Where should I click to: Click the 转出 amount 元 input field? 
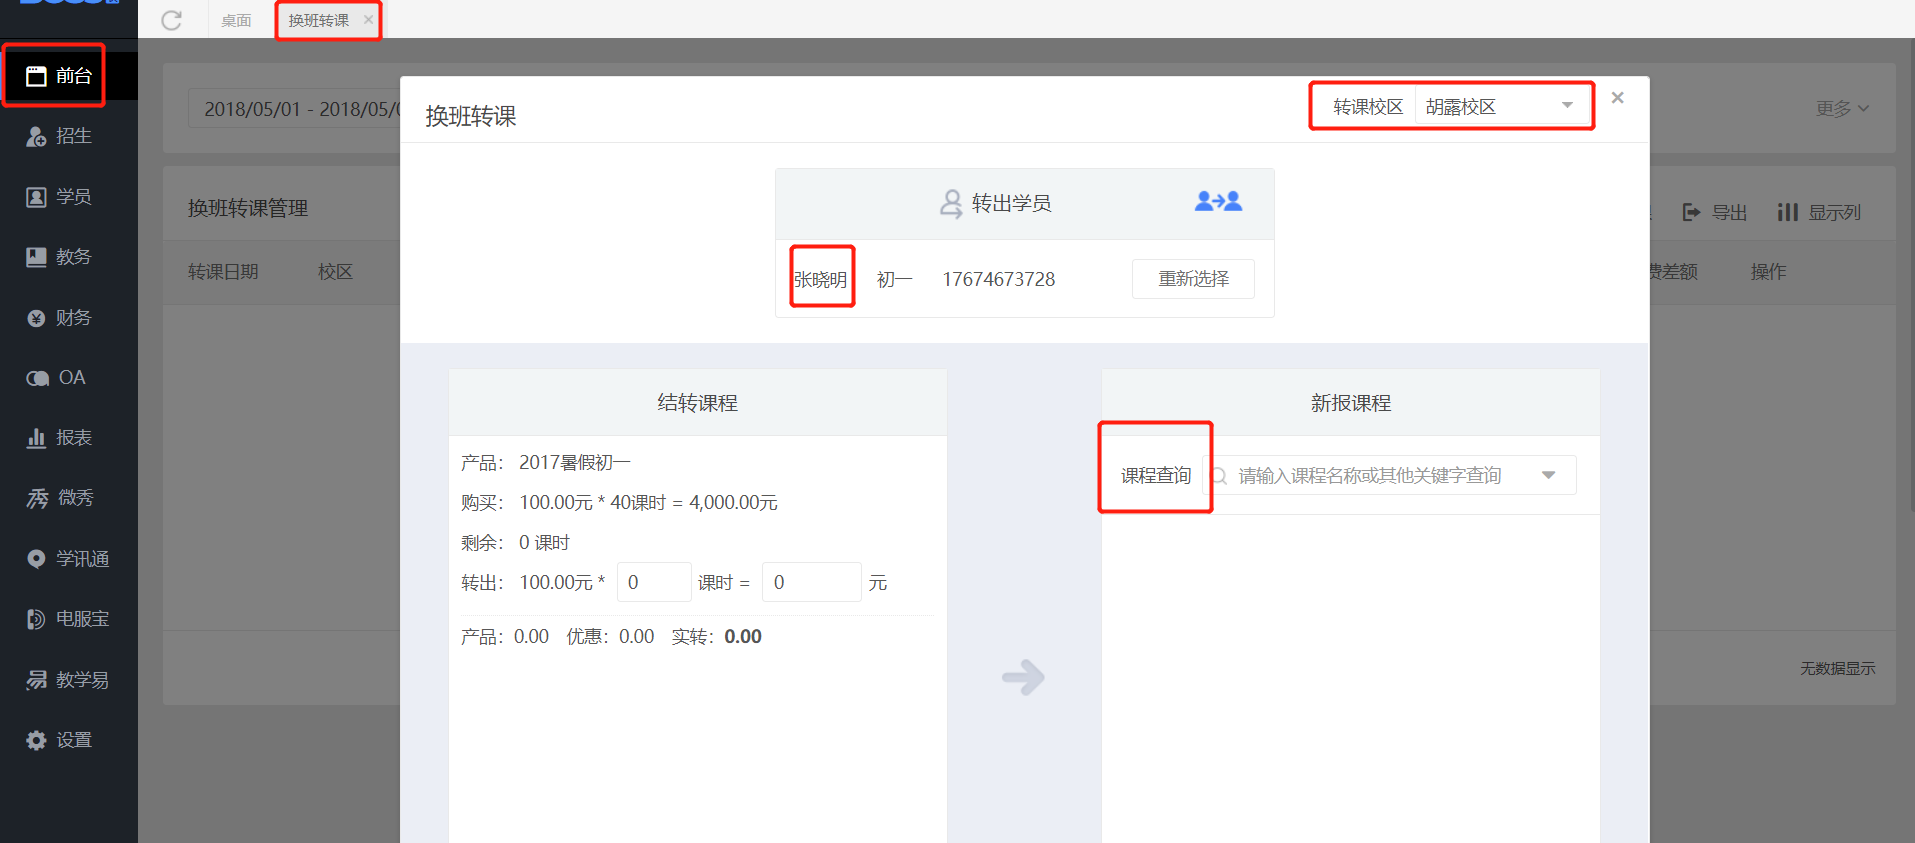pyautogui.click(x=811, y=582)
